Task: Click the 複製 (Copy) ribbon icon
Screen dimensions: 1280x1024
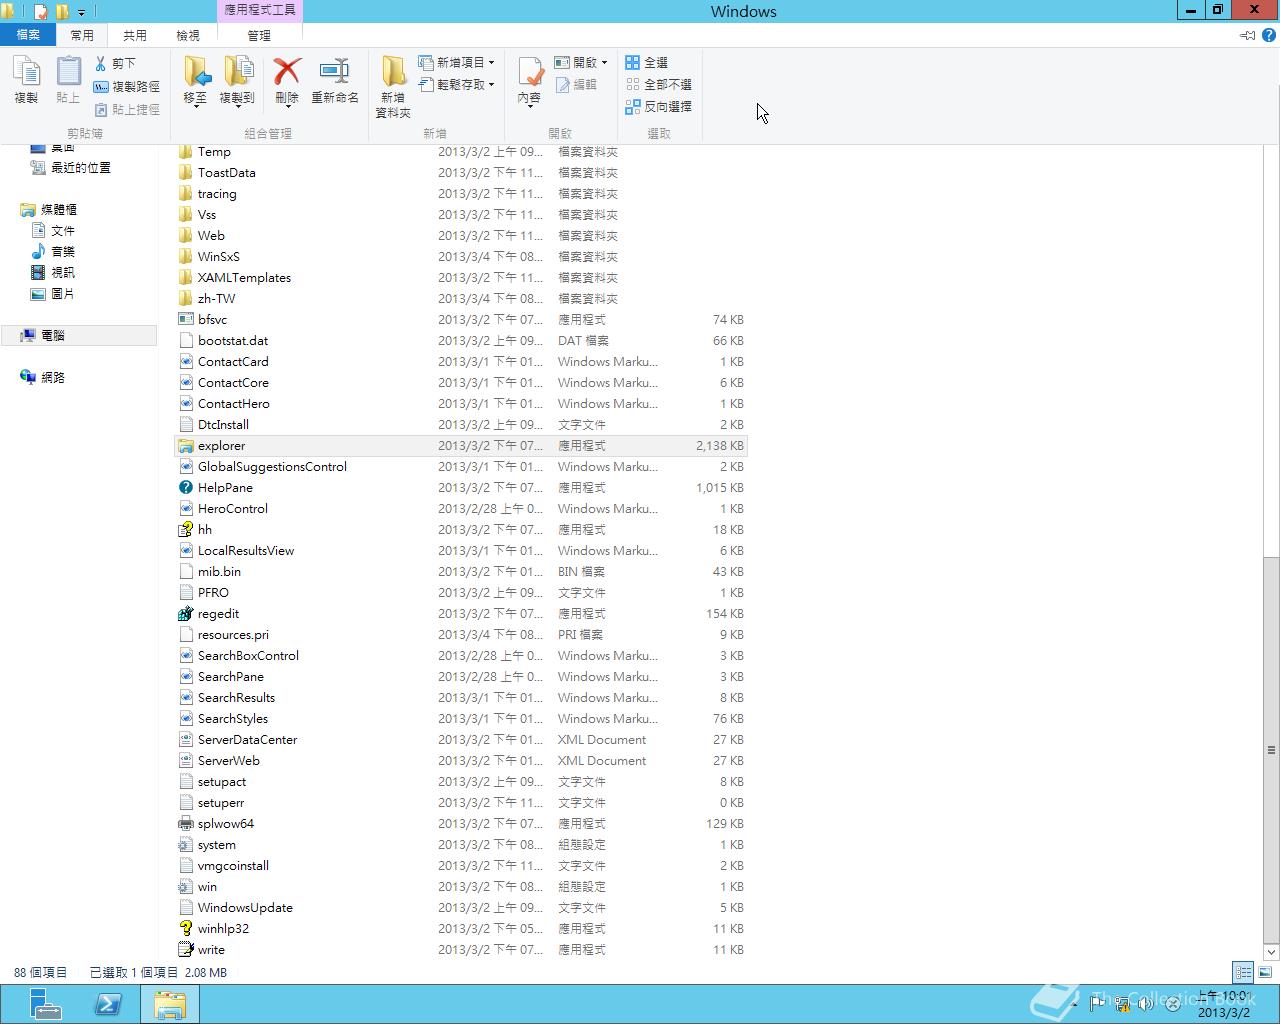Action: (26, 80)
